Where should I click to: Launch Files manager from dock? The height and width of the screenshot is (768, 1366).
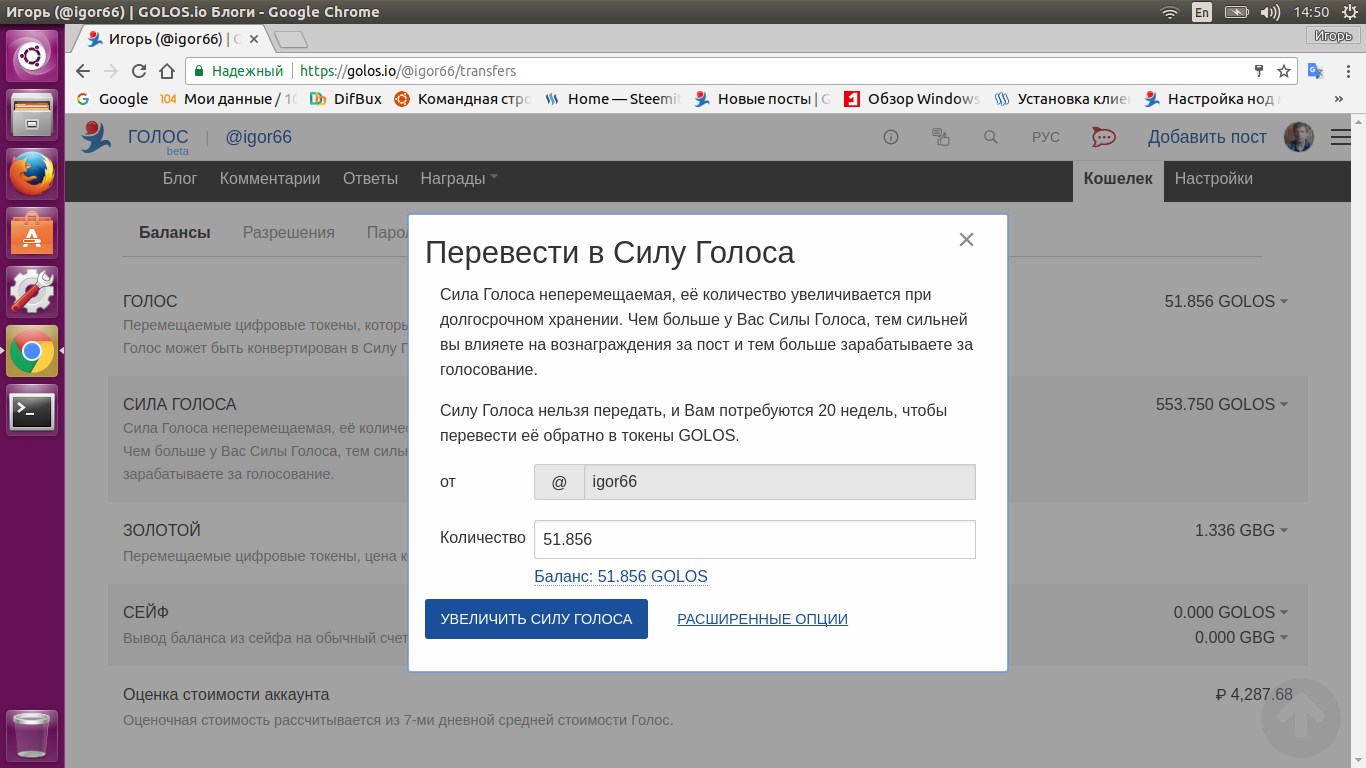click(x=32, y=115)
